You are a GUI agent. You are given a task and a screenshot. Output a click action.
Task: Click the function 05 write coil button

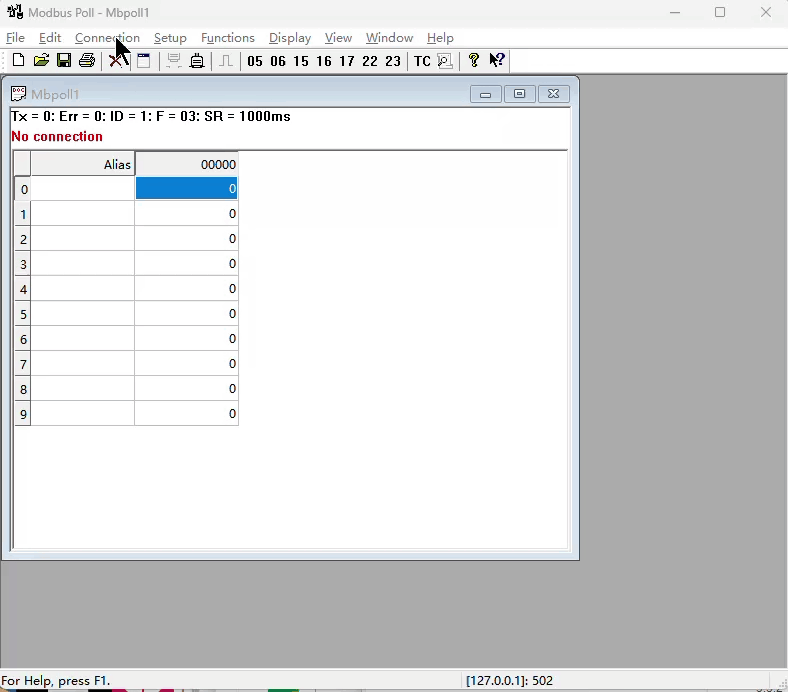click(x=255, y=61)
